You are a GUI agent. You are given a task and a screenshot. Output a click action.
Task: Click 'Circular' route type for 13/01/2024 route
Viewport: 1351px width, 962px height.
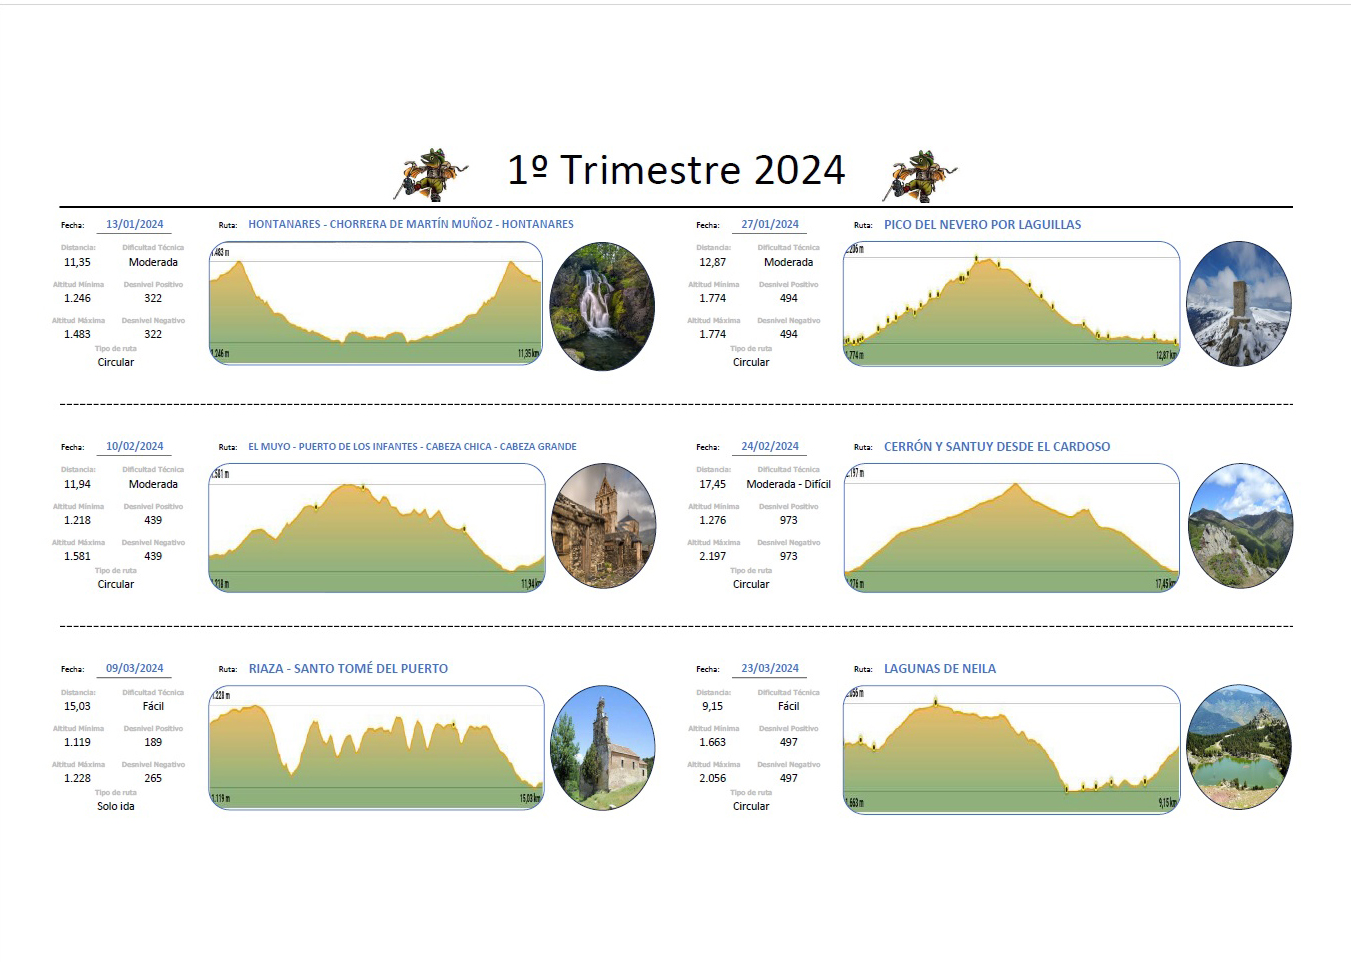(115, 363)
